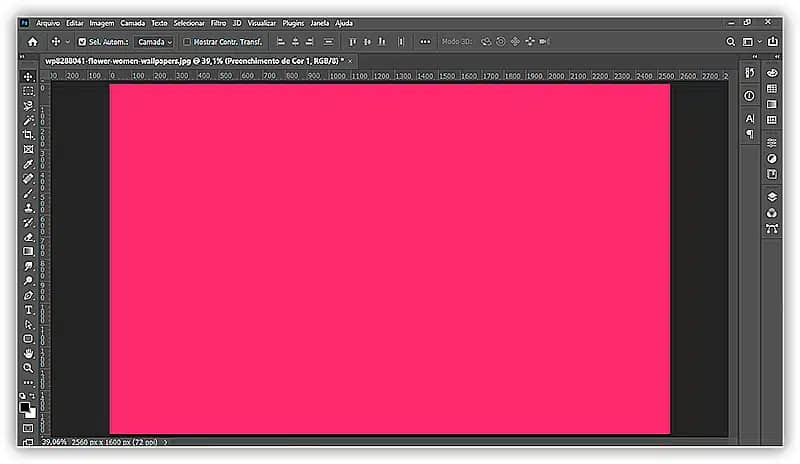Select the Frame tool
The image size is (800, 464).
click(28, 150)
